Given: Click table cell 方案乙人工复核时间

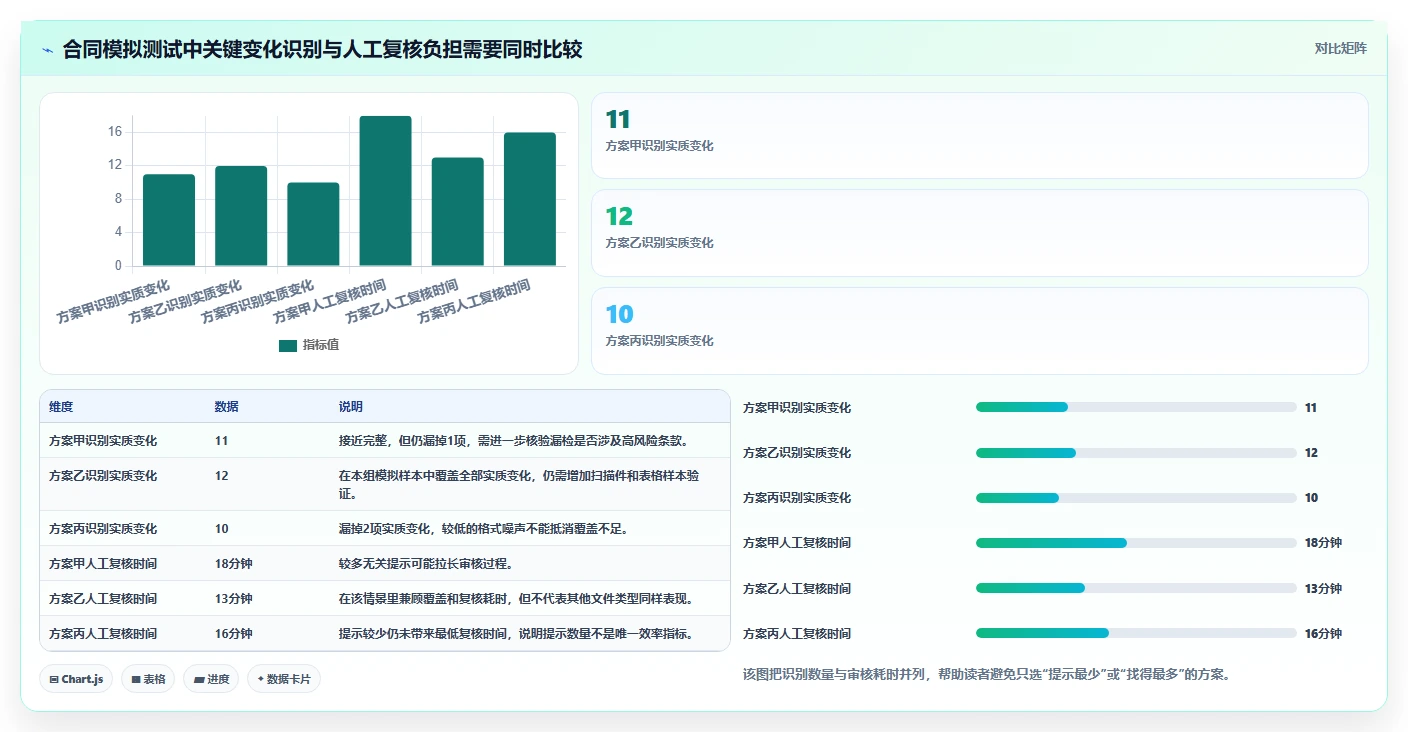Looking at the screenshot, I should [x=103, y=599].
